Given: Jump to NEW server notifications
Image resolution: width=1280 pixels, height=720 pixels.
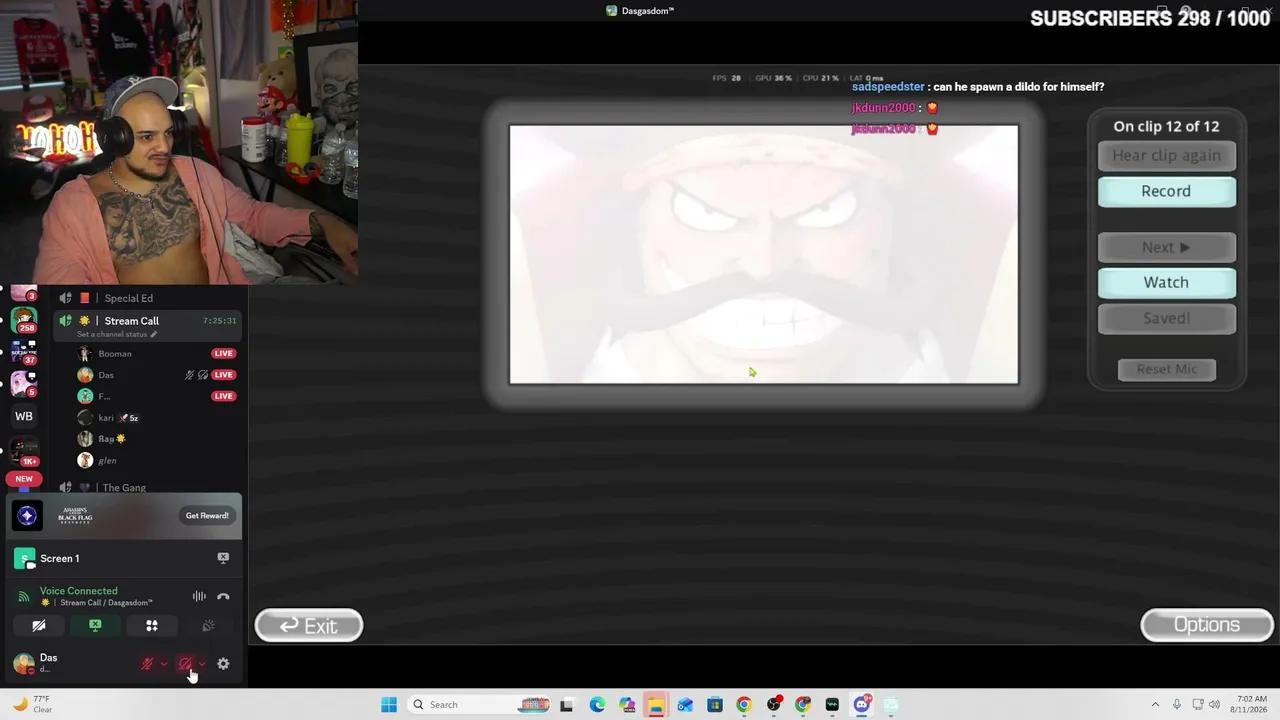Looking at the screenshot, I should [24, 479].
